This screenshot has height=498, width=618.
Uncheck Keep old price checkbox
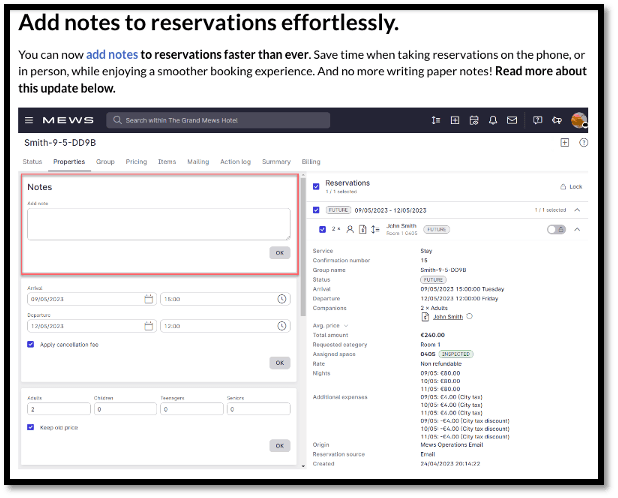point(31,426)
